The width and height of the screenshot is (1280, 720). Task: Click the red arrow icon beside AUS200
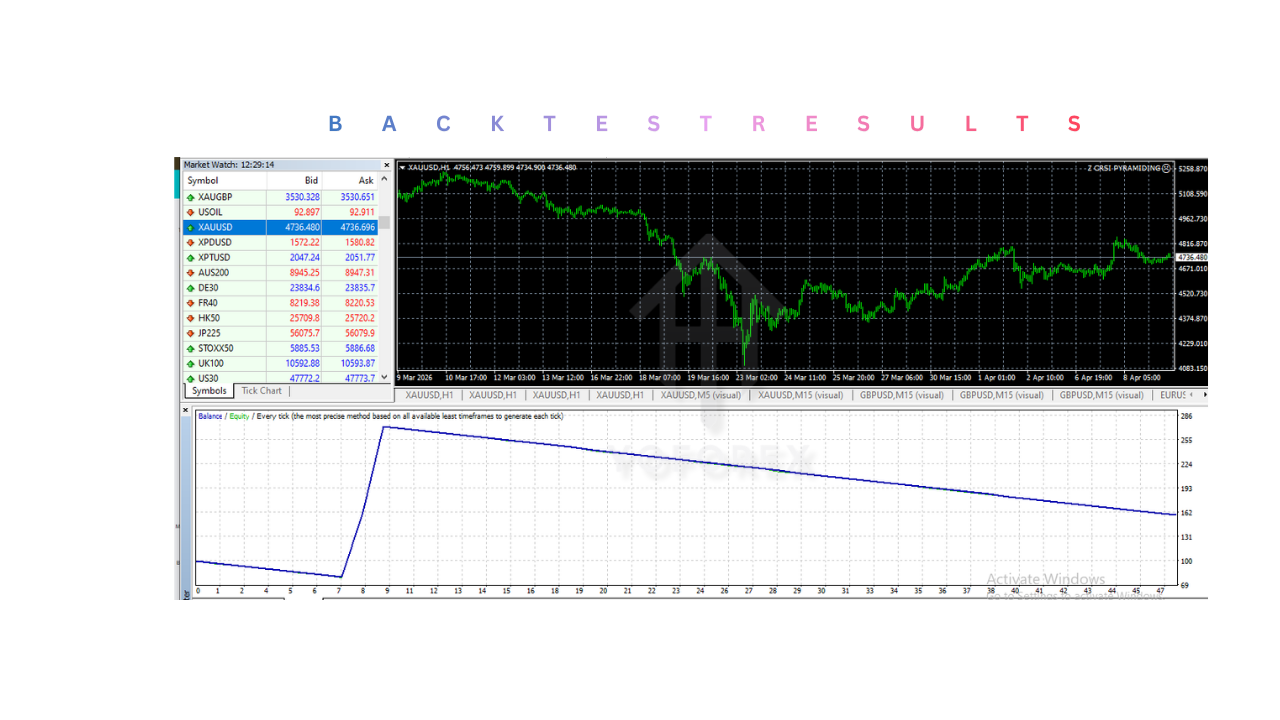pyautogui.click(x=190, y=272)
